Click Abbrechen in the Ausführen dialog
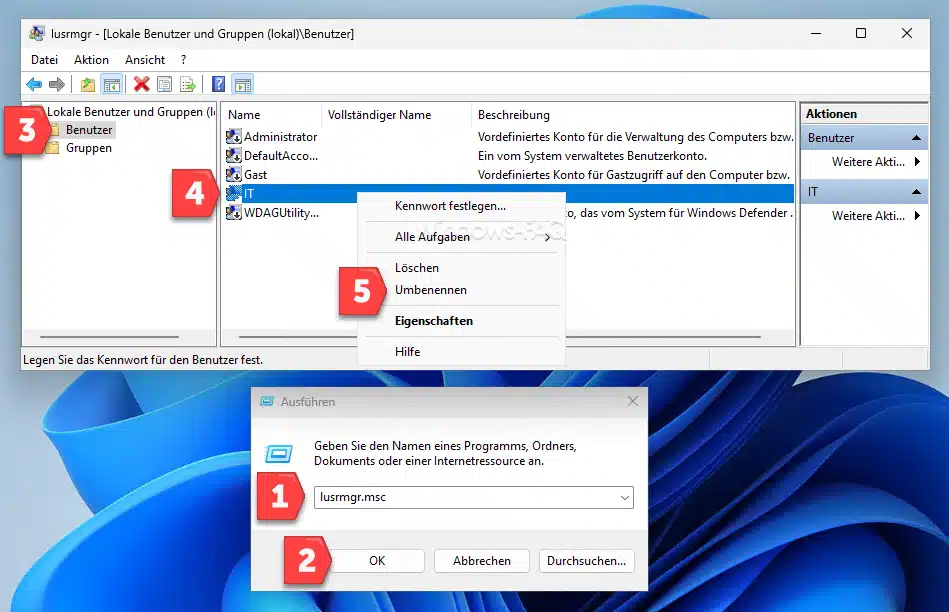 pos(482,561)
